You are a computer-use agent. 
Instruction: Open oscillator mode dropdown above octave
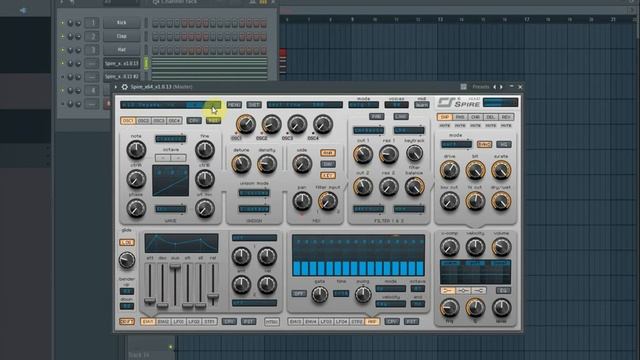pyautogui.click(x=171, y=139)
